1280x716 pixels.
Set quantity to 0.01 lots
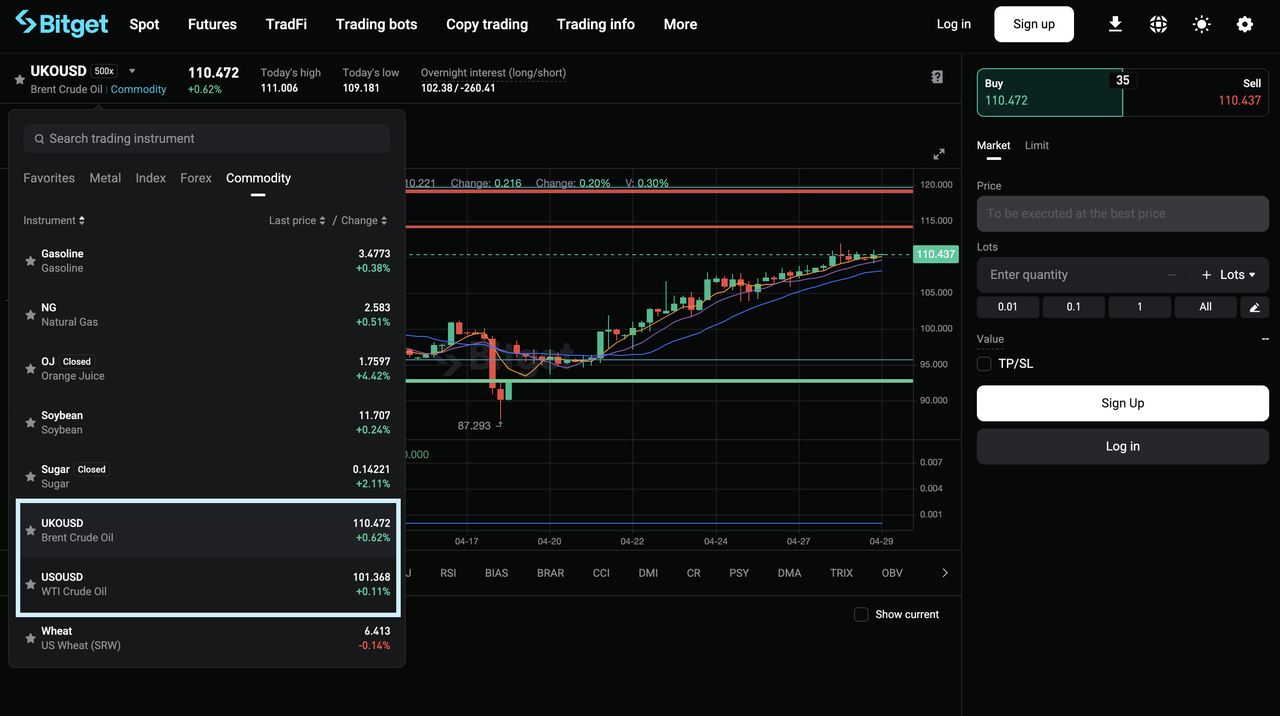point(1008,307)
